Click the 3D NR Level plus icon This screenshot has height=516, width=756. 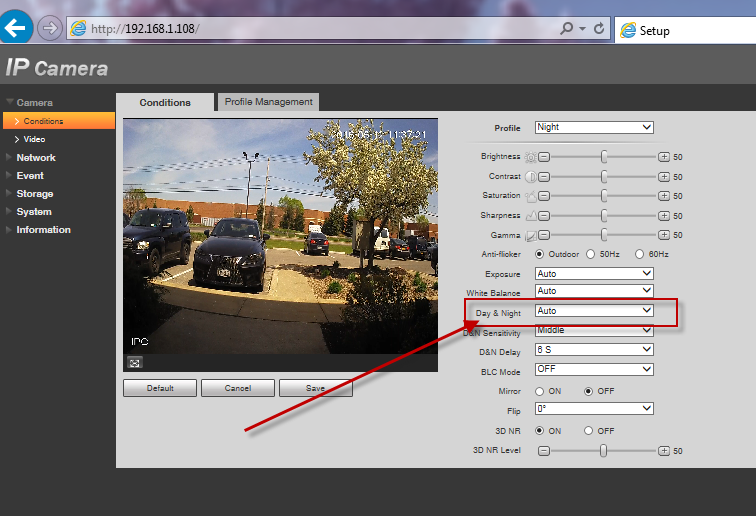point(663,451)
